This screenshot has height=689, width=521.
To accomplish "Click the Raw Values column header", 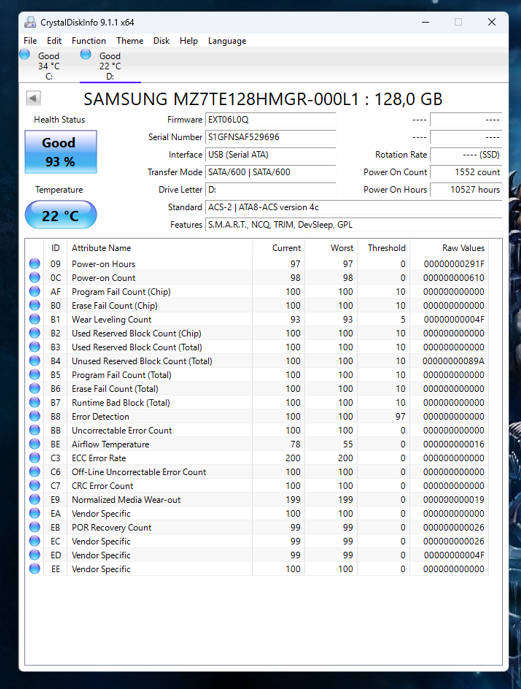I will tap(463, 248).
